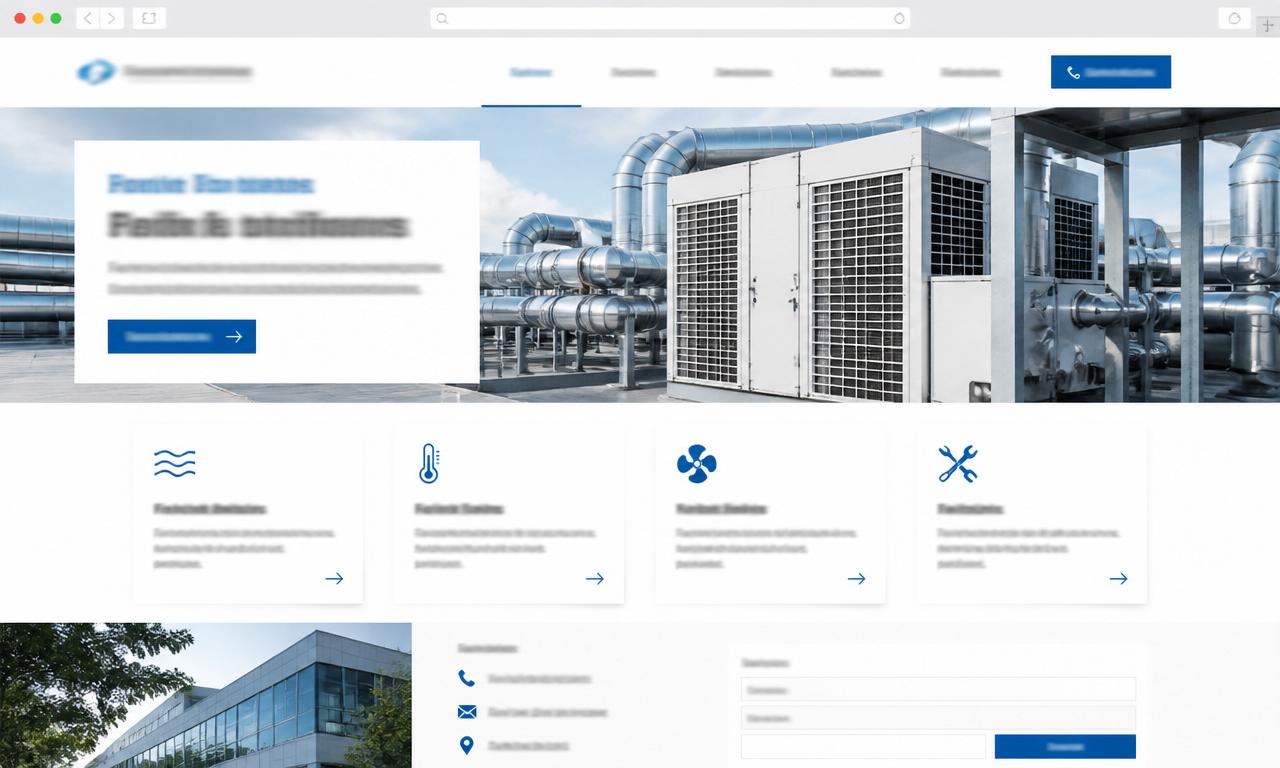Click the envelope email icon in contact details

click(x=466, y=712)
